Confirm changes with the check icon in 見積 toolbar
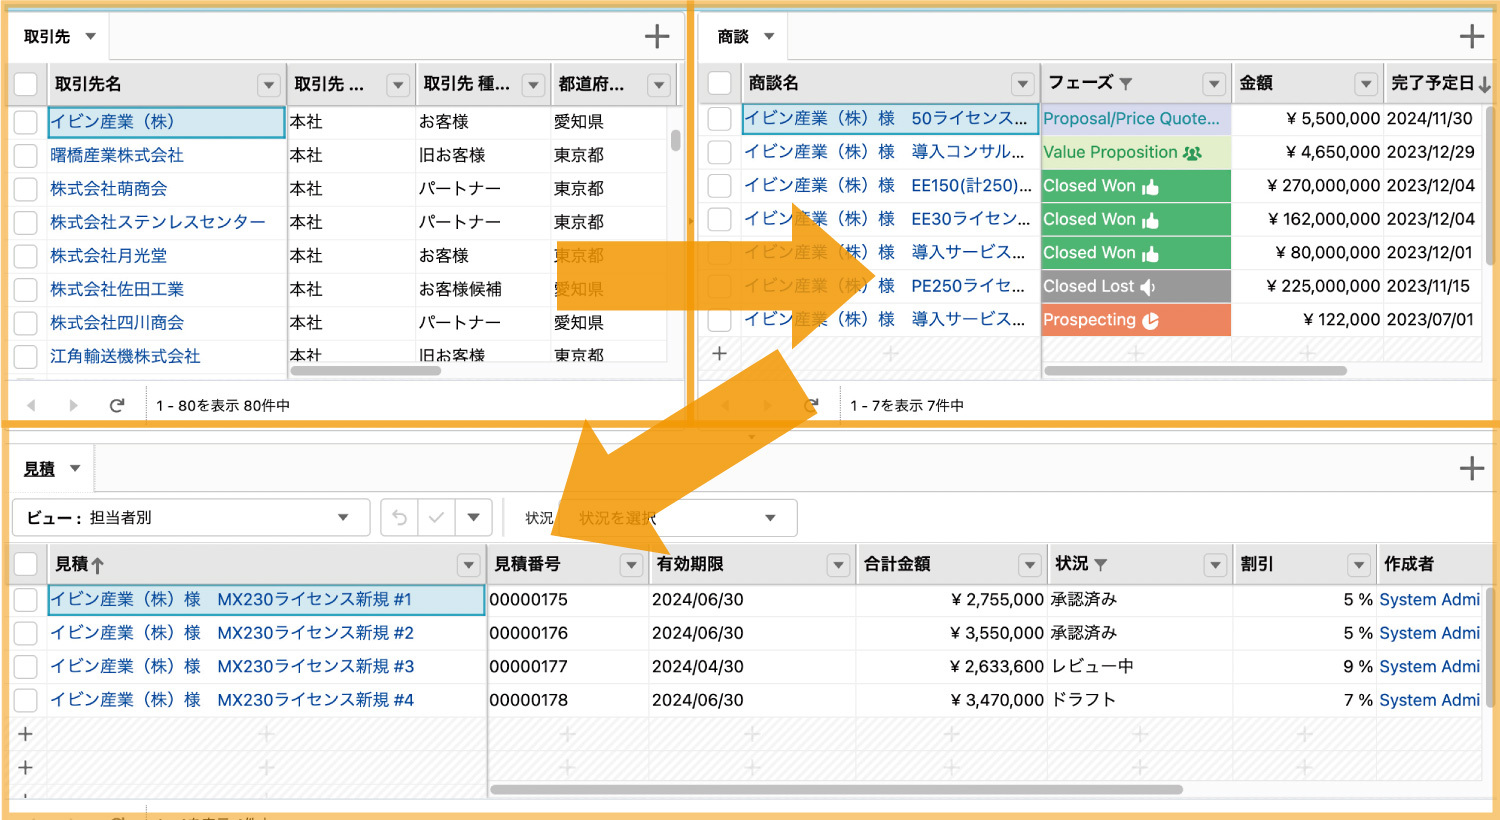1500x820 pixels. (x=436, y=518)
